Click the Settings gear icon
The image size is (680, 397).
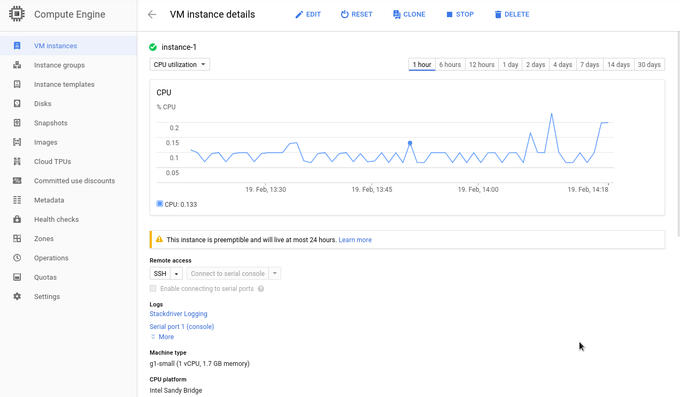[x=17, y=296]
